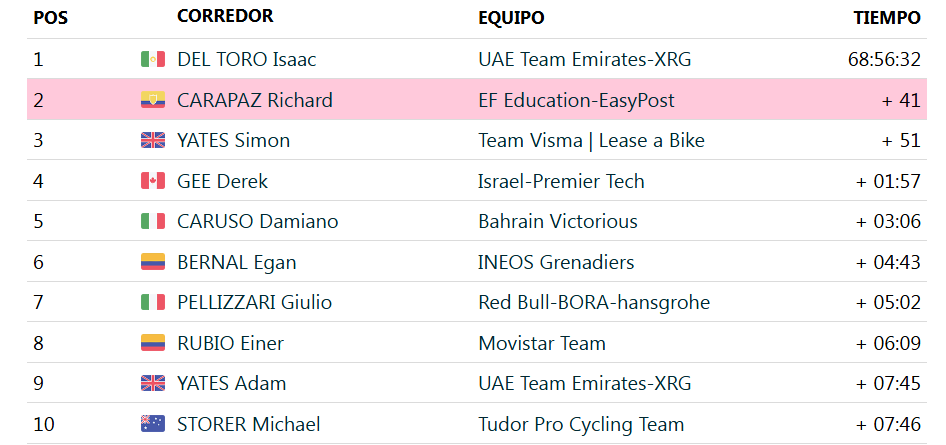946x445 pixels.
Task: Open Tudor Pro Cycling Team page
Action: click(581, 424)
